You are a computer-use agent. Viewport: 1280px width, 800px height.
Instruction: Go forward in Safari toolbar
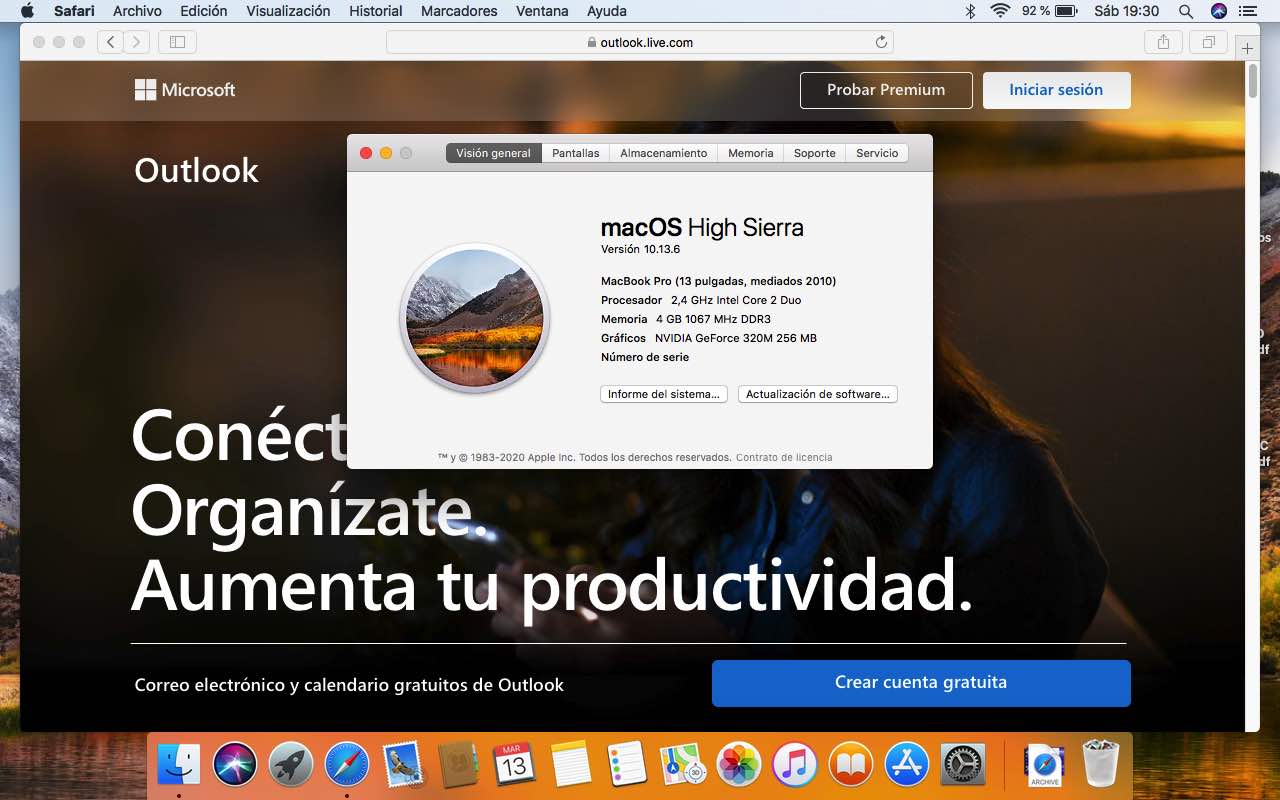click(x=136, y=42)
